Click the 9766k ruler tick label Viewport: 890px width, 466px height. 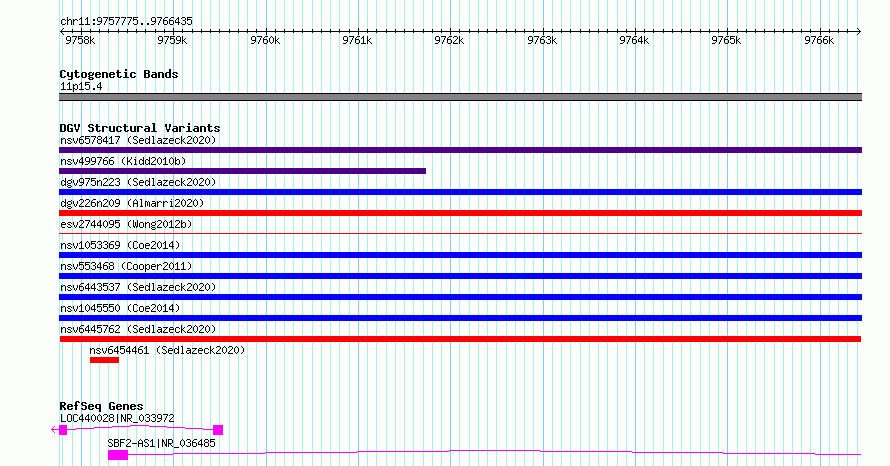[x=819, y=40]
